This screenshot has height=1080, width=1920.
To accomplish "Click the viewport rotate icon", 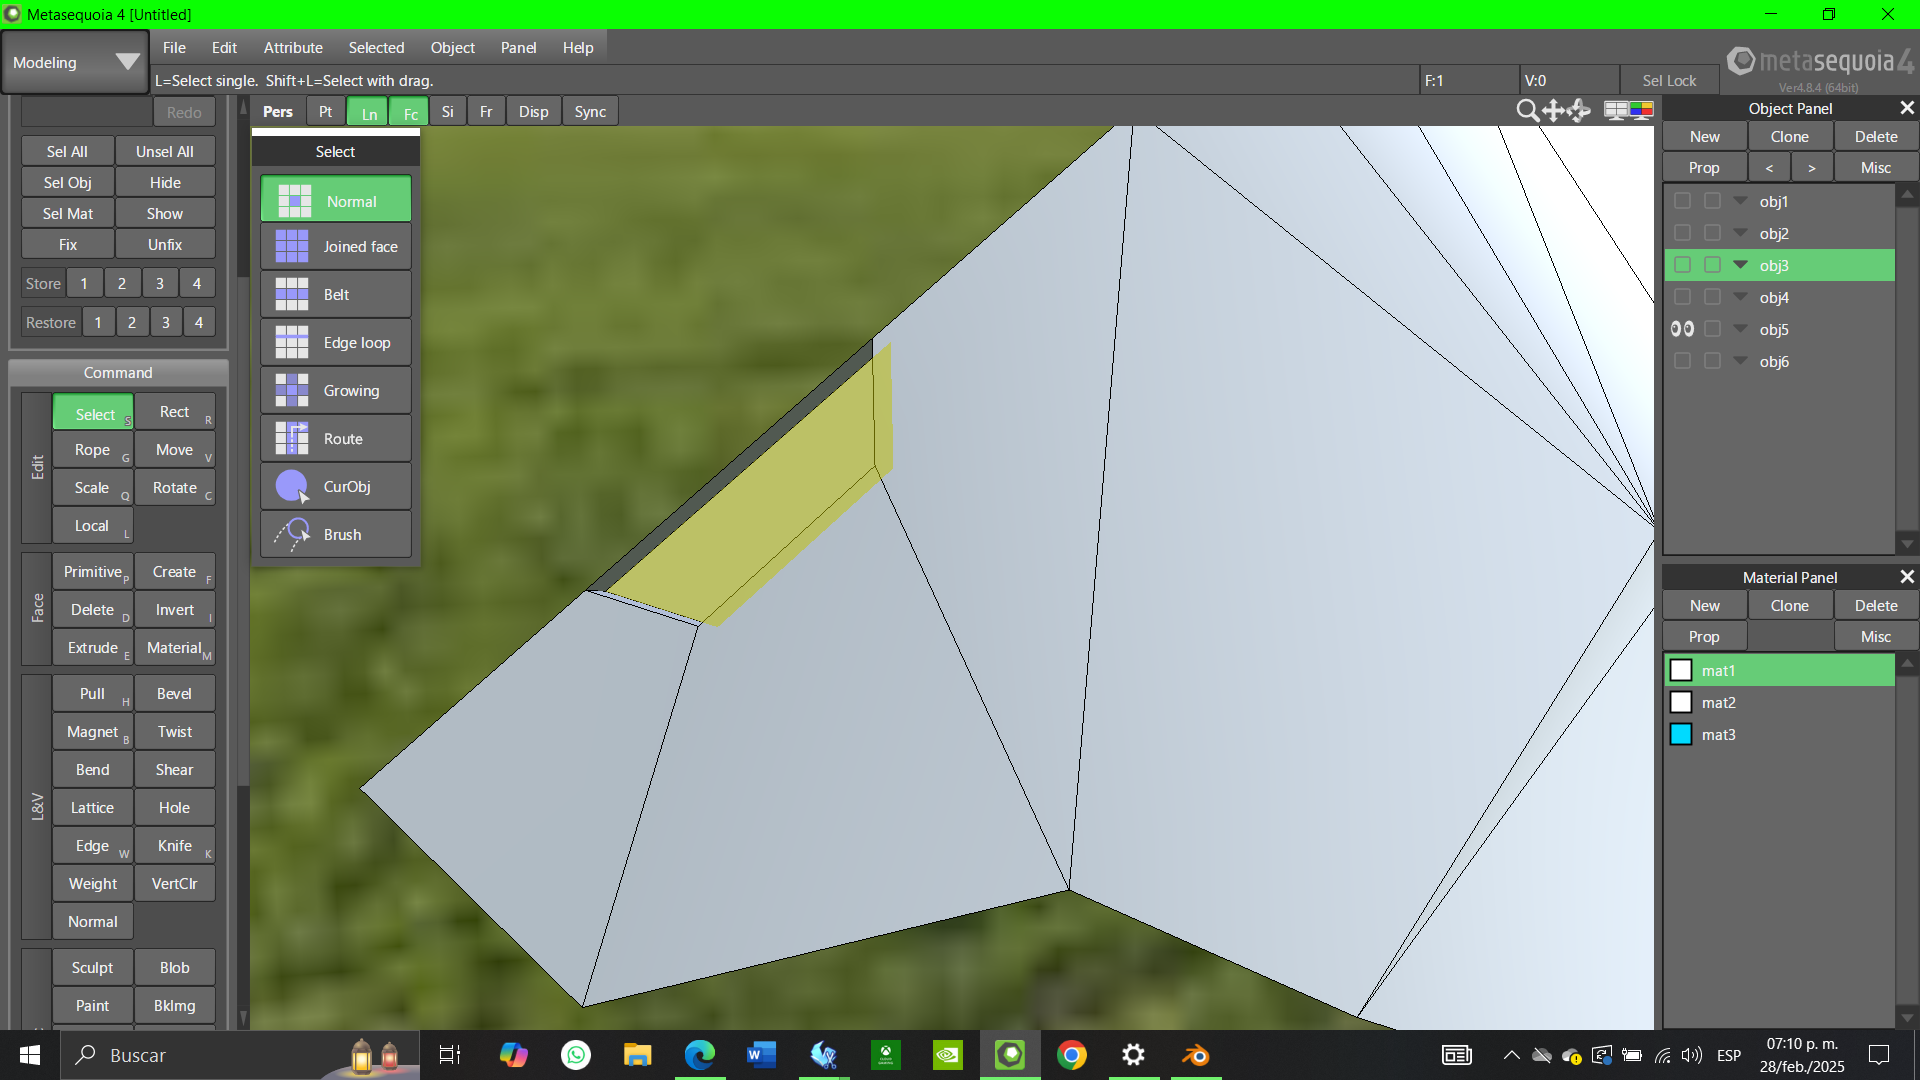I will coord(1579,111).
